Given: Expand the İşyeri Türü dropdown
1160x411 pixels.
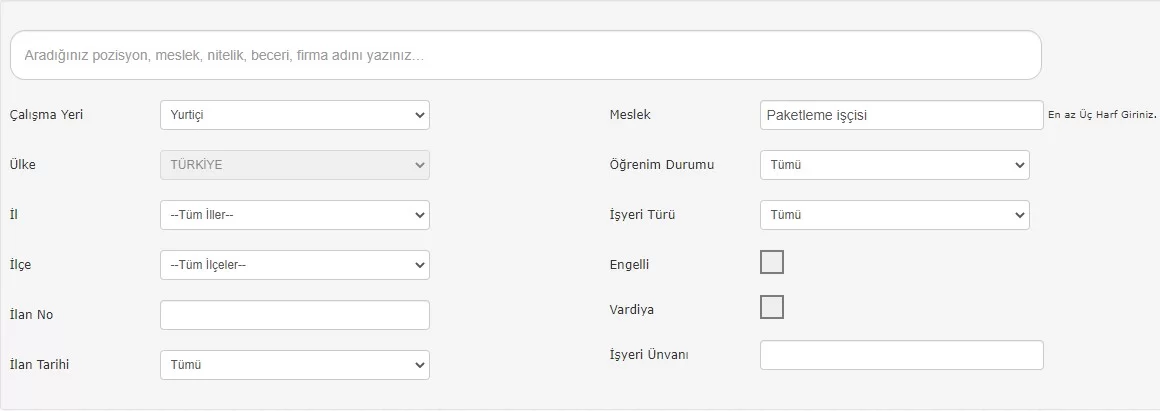Looking at the screenshot, I should click(894, 215).
